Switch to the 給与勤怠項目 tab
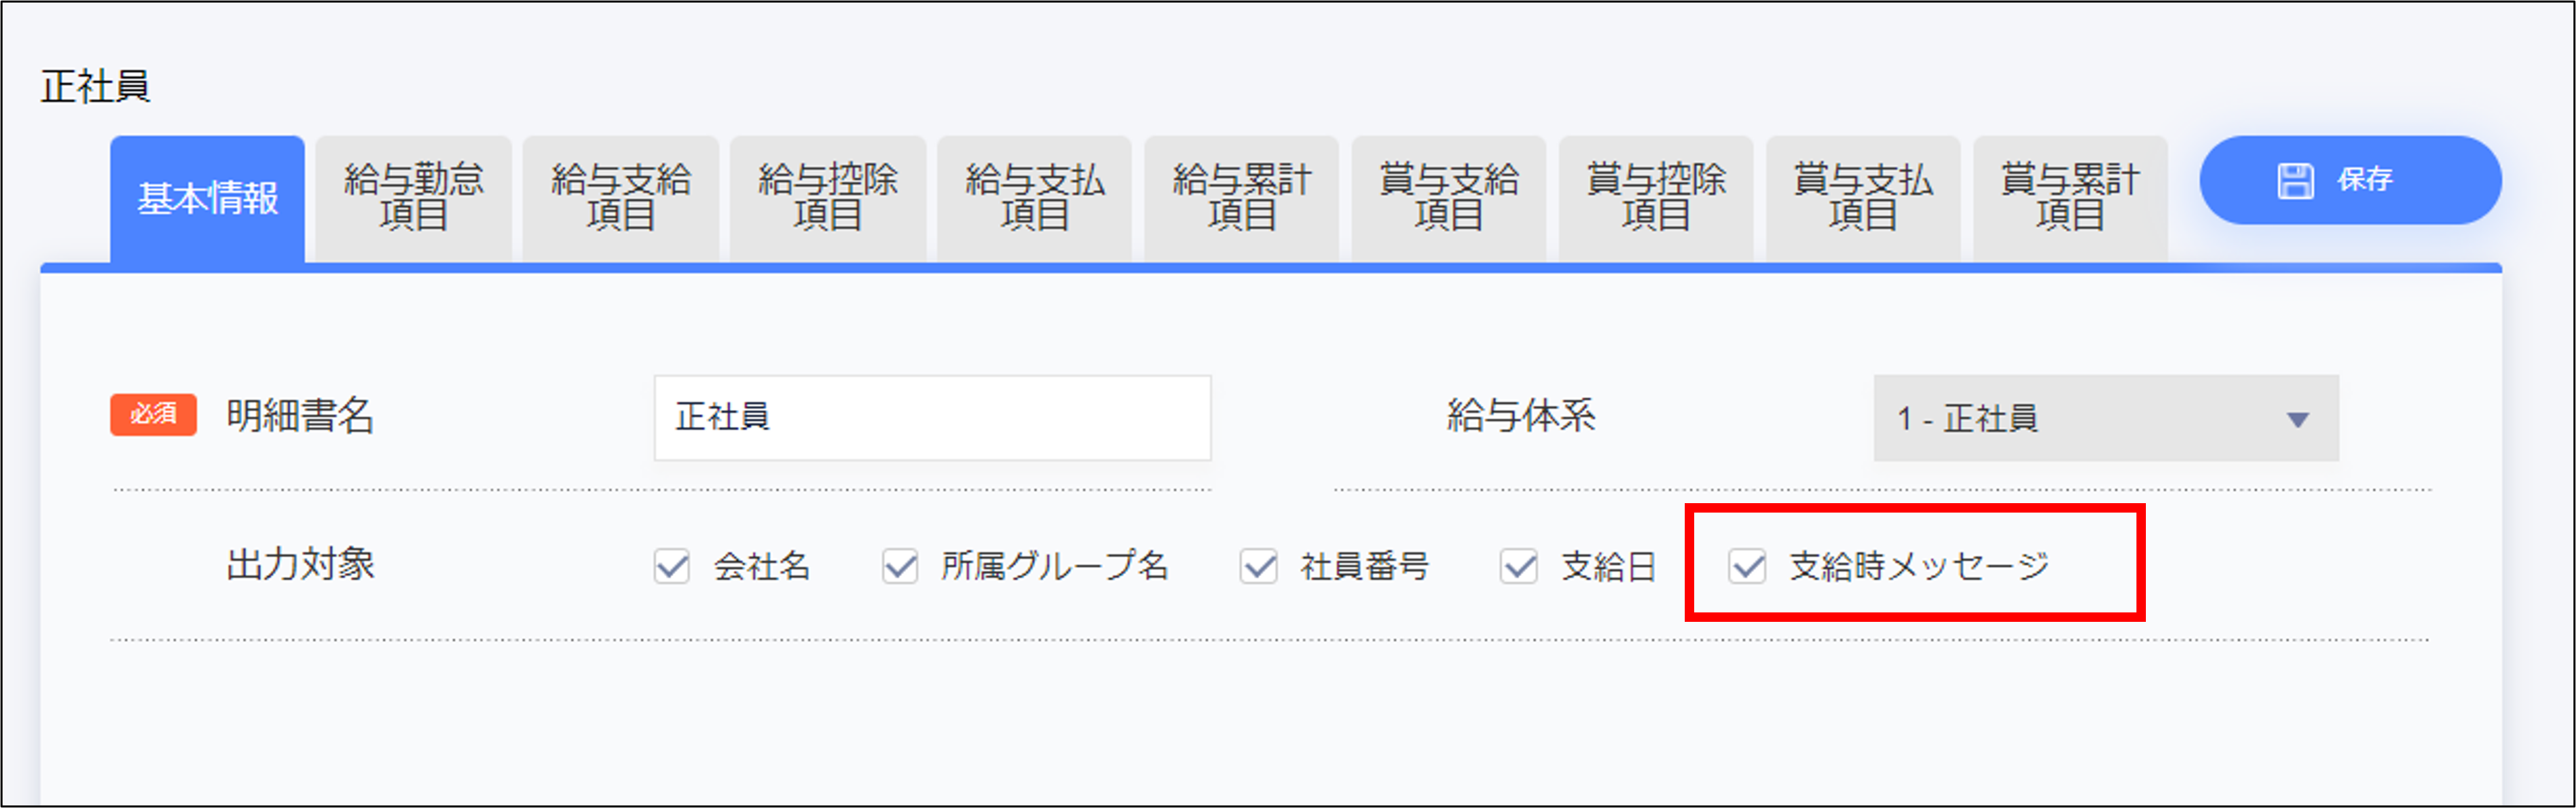This screenshot has height=808, width=2576. [x=413, y=196]
